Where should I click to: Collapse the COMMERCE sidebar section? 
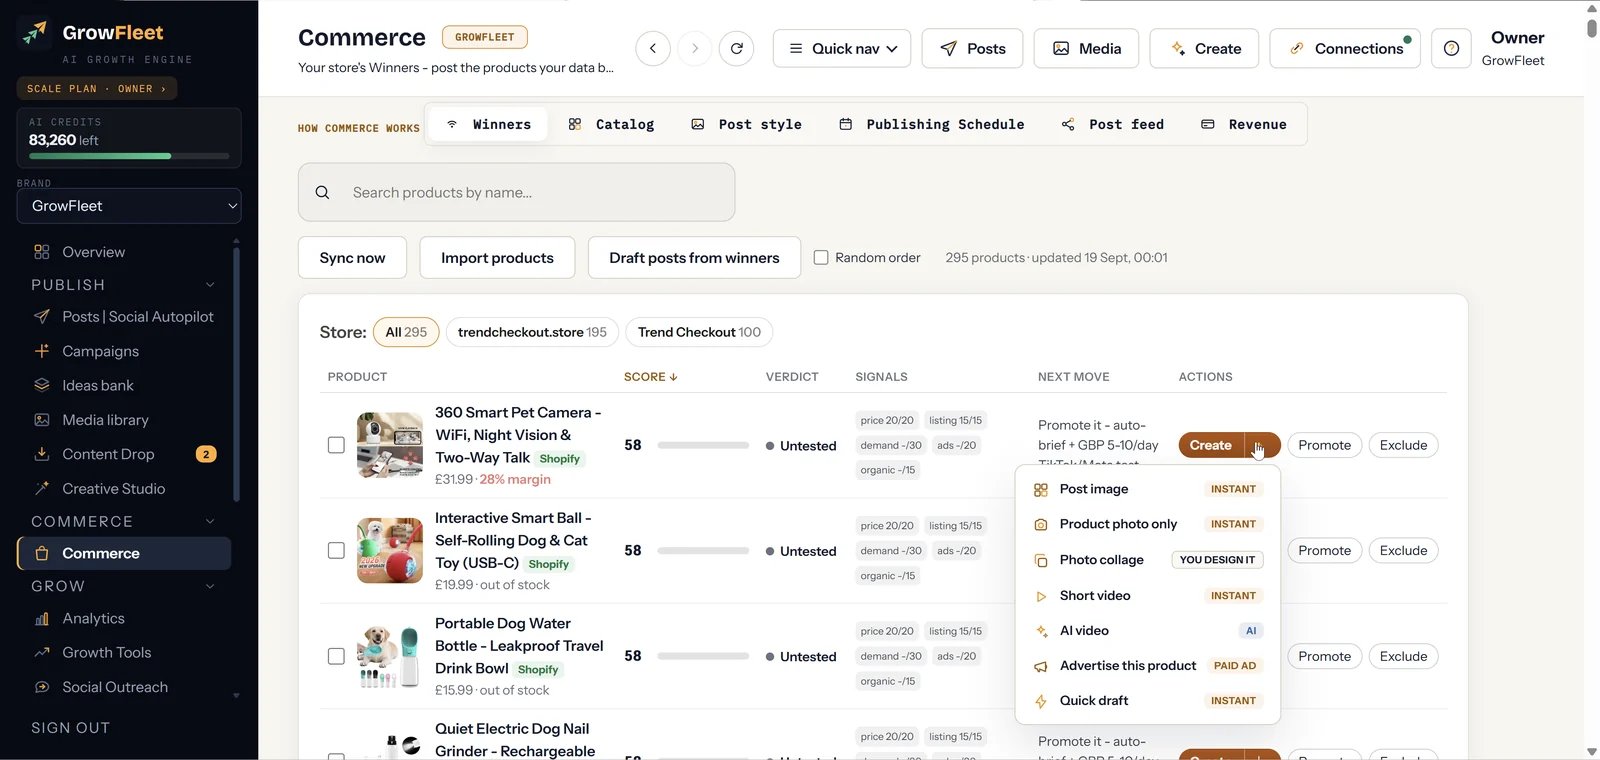point(210,521)
